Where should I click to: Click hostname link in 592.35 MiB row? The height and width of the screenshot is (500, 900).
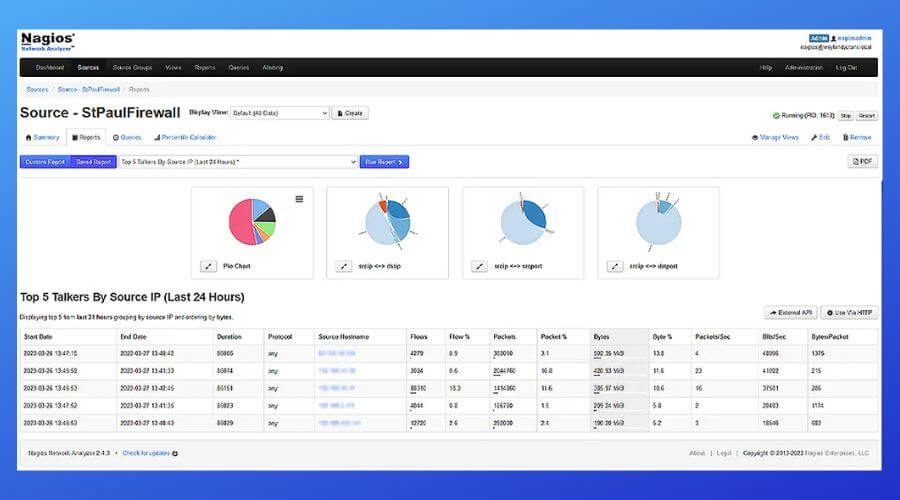(337, 354)
